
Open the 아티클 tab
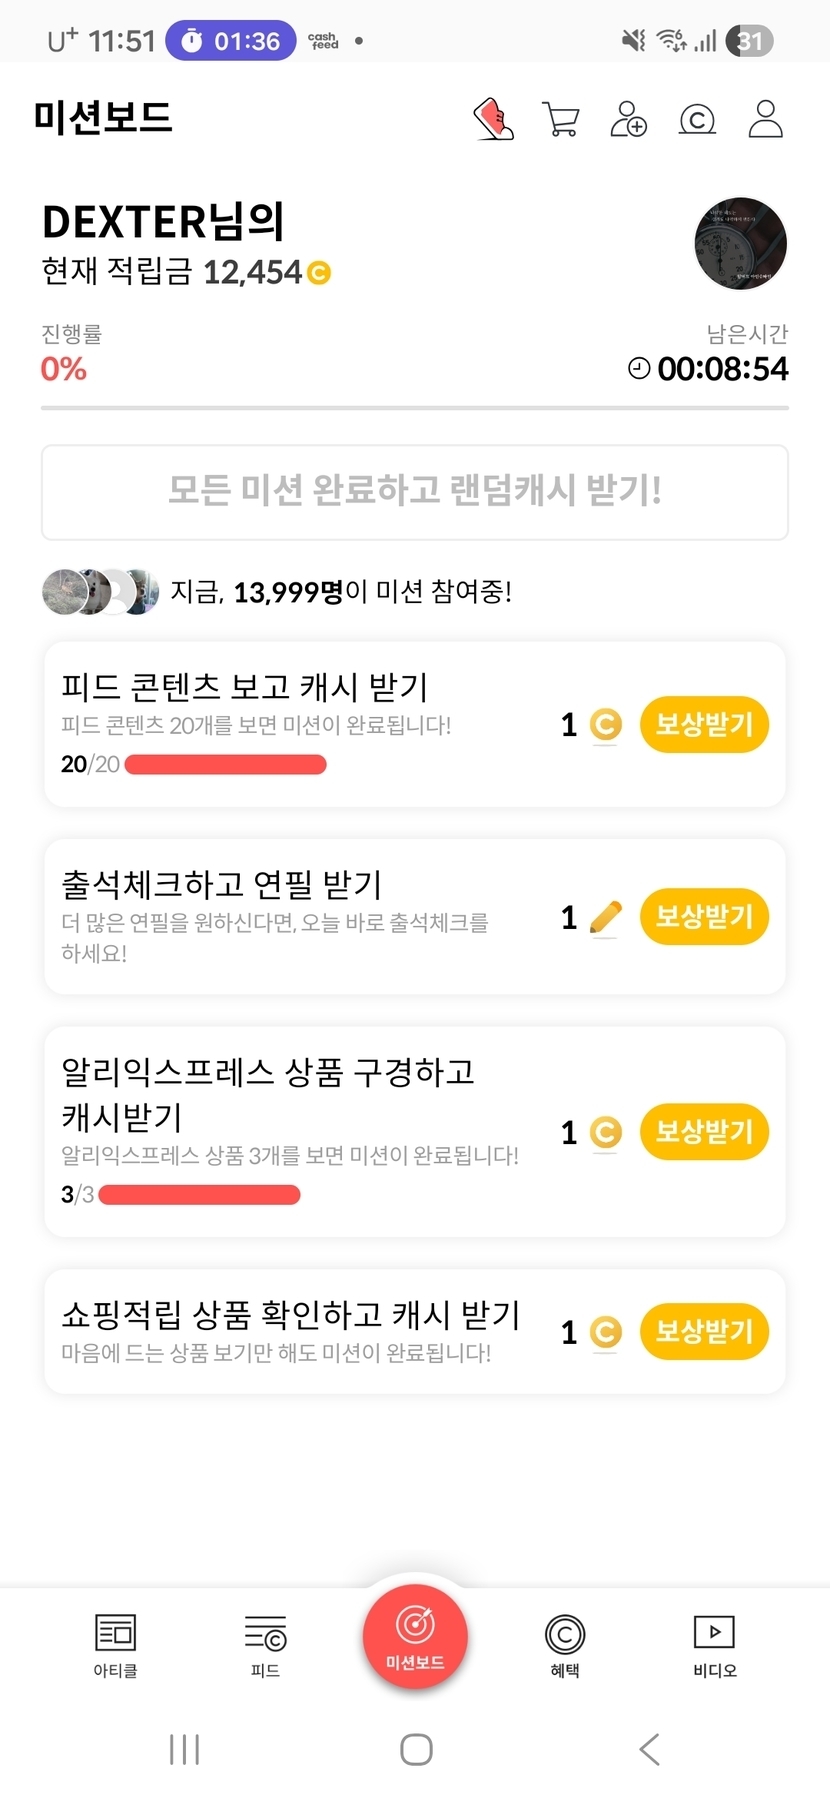[x=115, y=1645]
